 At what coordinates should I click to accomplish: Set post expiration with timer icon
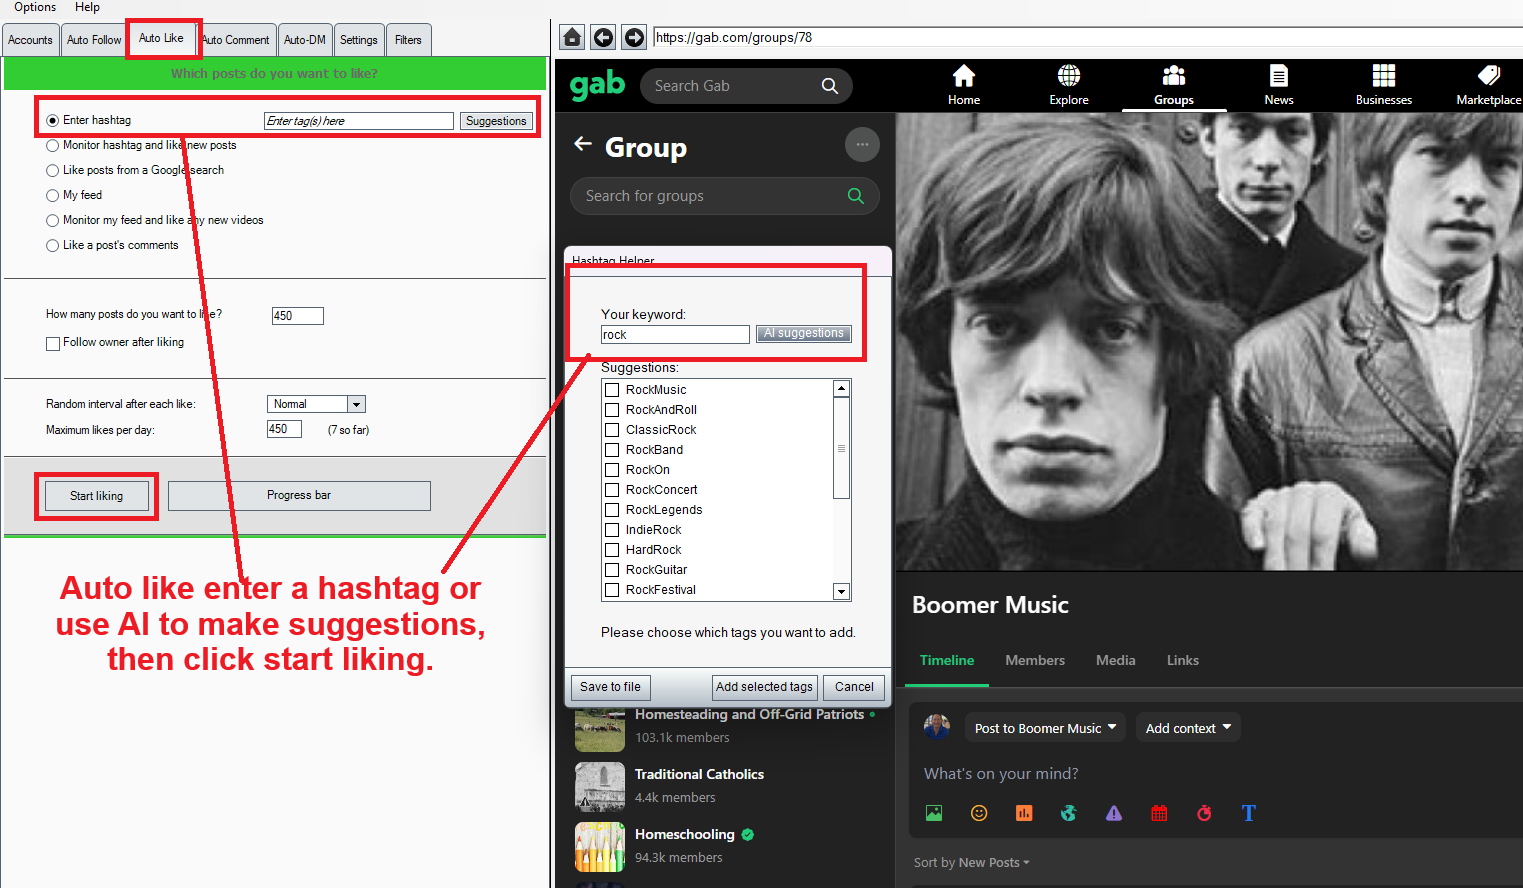[x=1204, y=813]
